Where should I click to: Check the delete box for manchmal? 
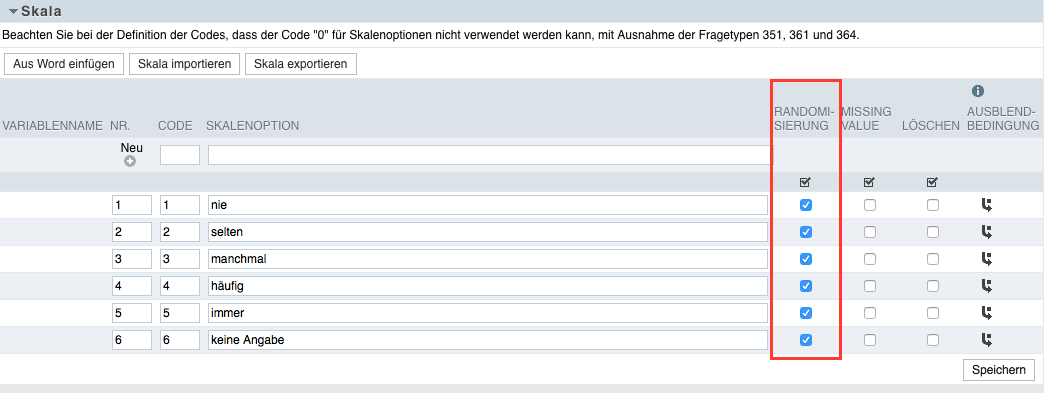[x=933, y=259]
